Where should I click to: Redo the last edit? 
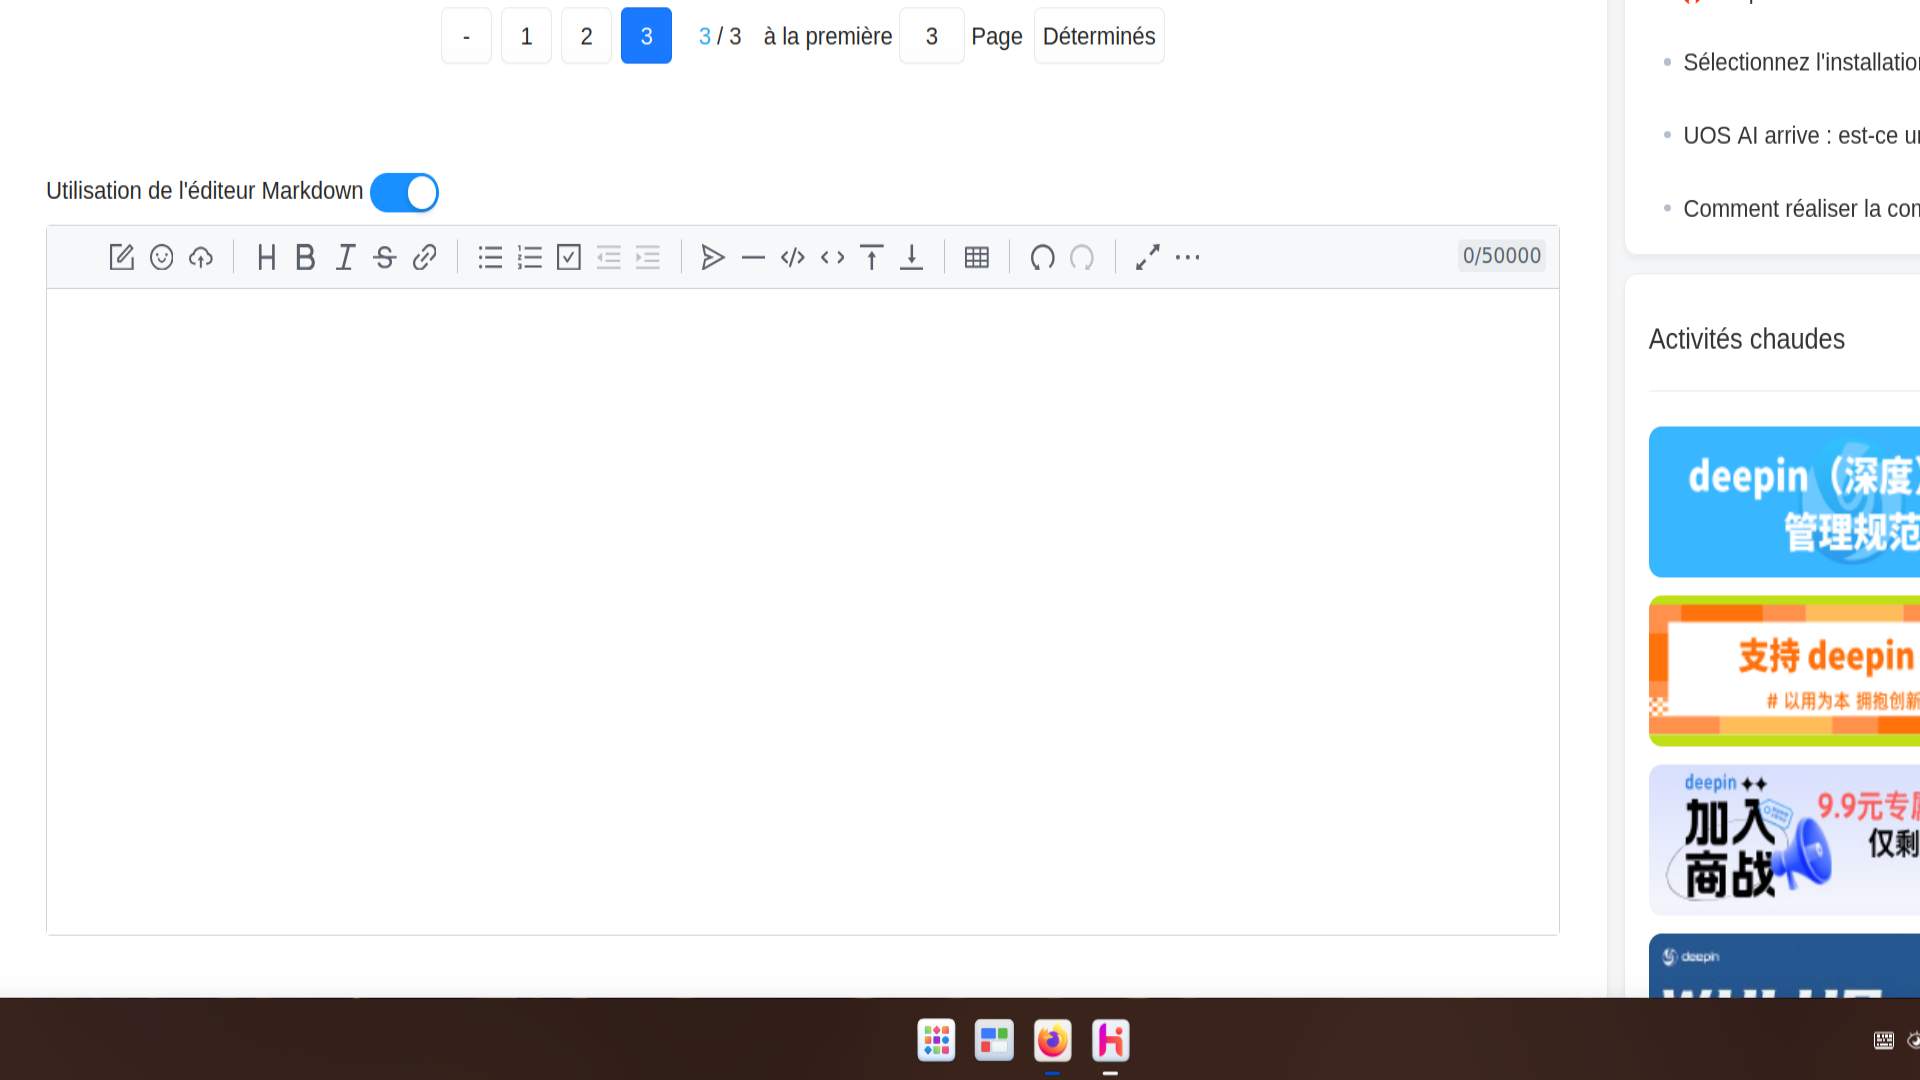[1082, 257]
